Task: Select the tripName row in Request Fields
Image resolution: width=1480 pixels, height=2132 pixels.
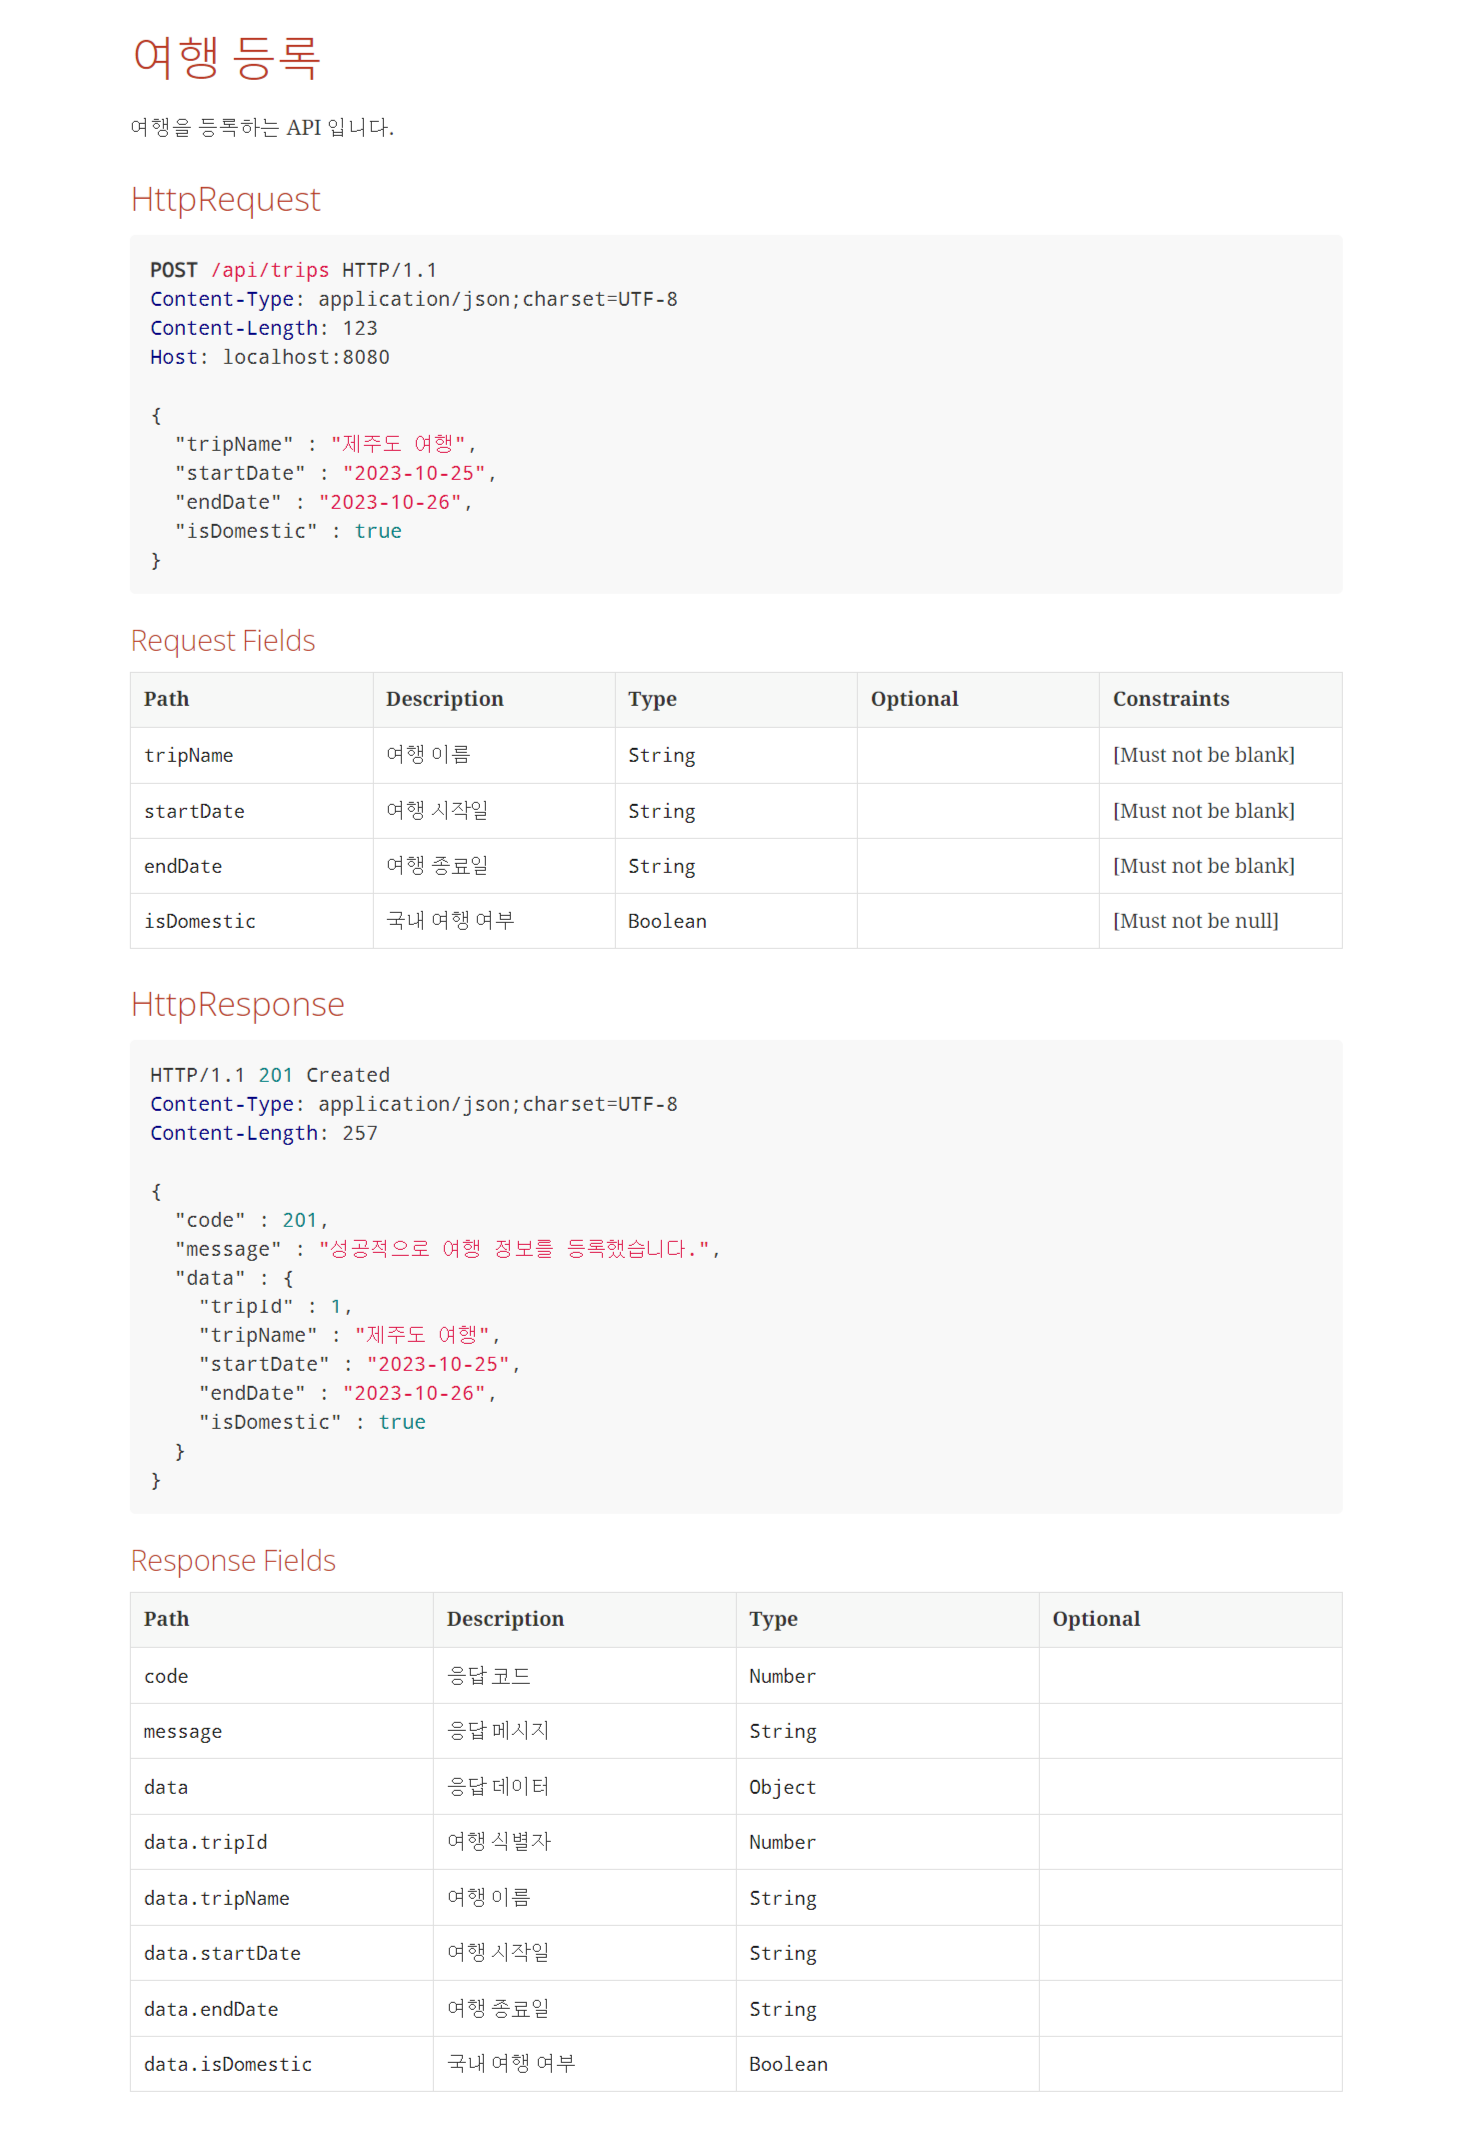Action: point(736,755)
